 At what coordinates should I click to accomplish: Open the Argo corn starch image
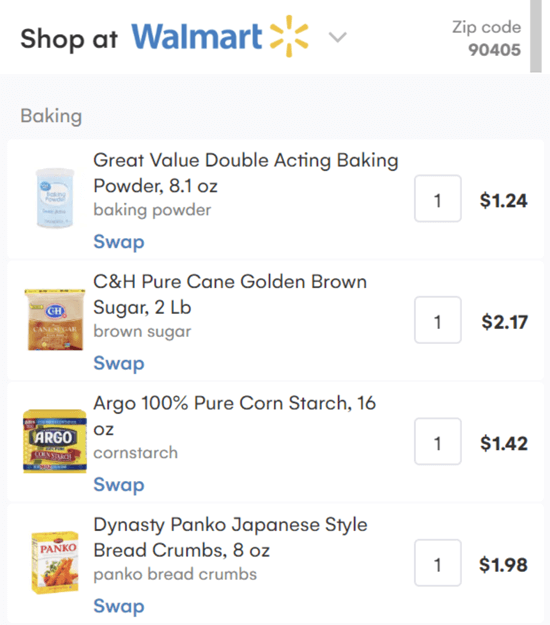pyautogui.click(x=55, y=441)
